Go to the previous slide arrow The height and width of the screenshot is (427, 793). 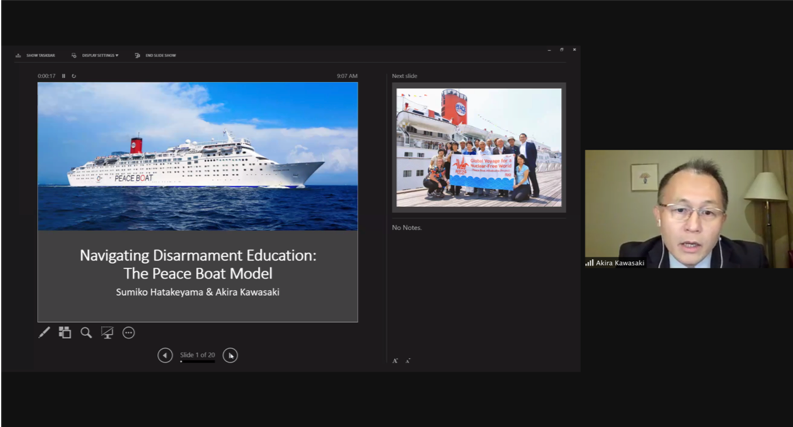tap(165, 355)
